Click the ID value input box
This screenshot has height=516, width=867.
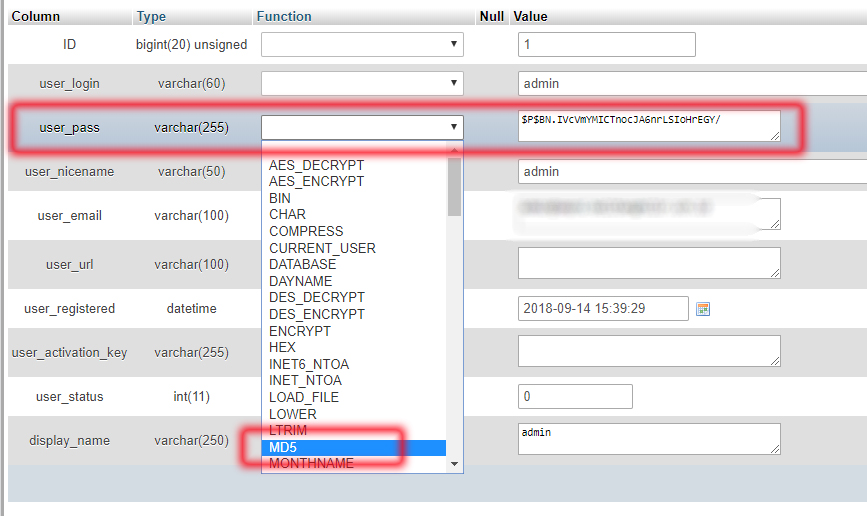point(606,45)
